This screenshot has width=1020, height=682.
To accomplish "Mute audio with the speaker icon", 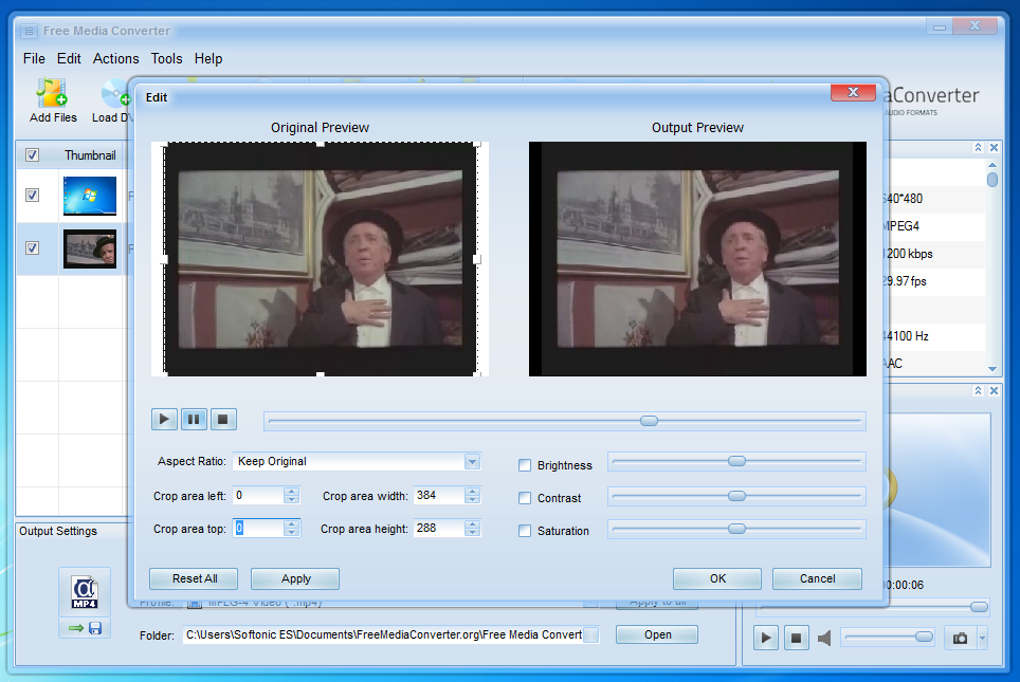I will (824, 638).
